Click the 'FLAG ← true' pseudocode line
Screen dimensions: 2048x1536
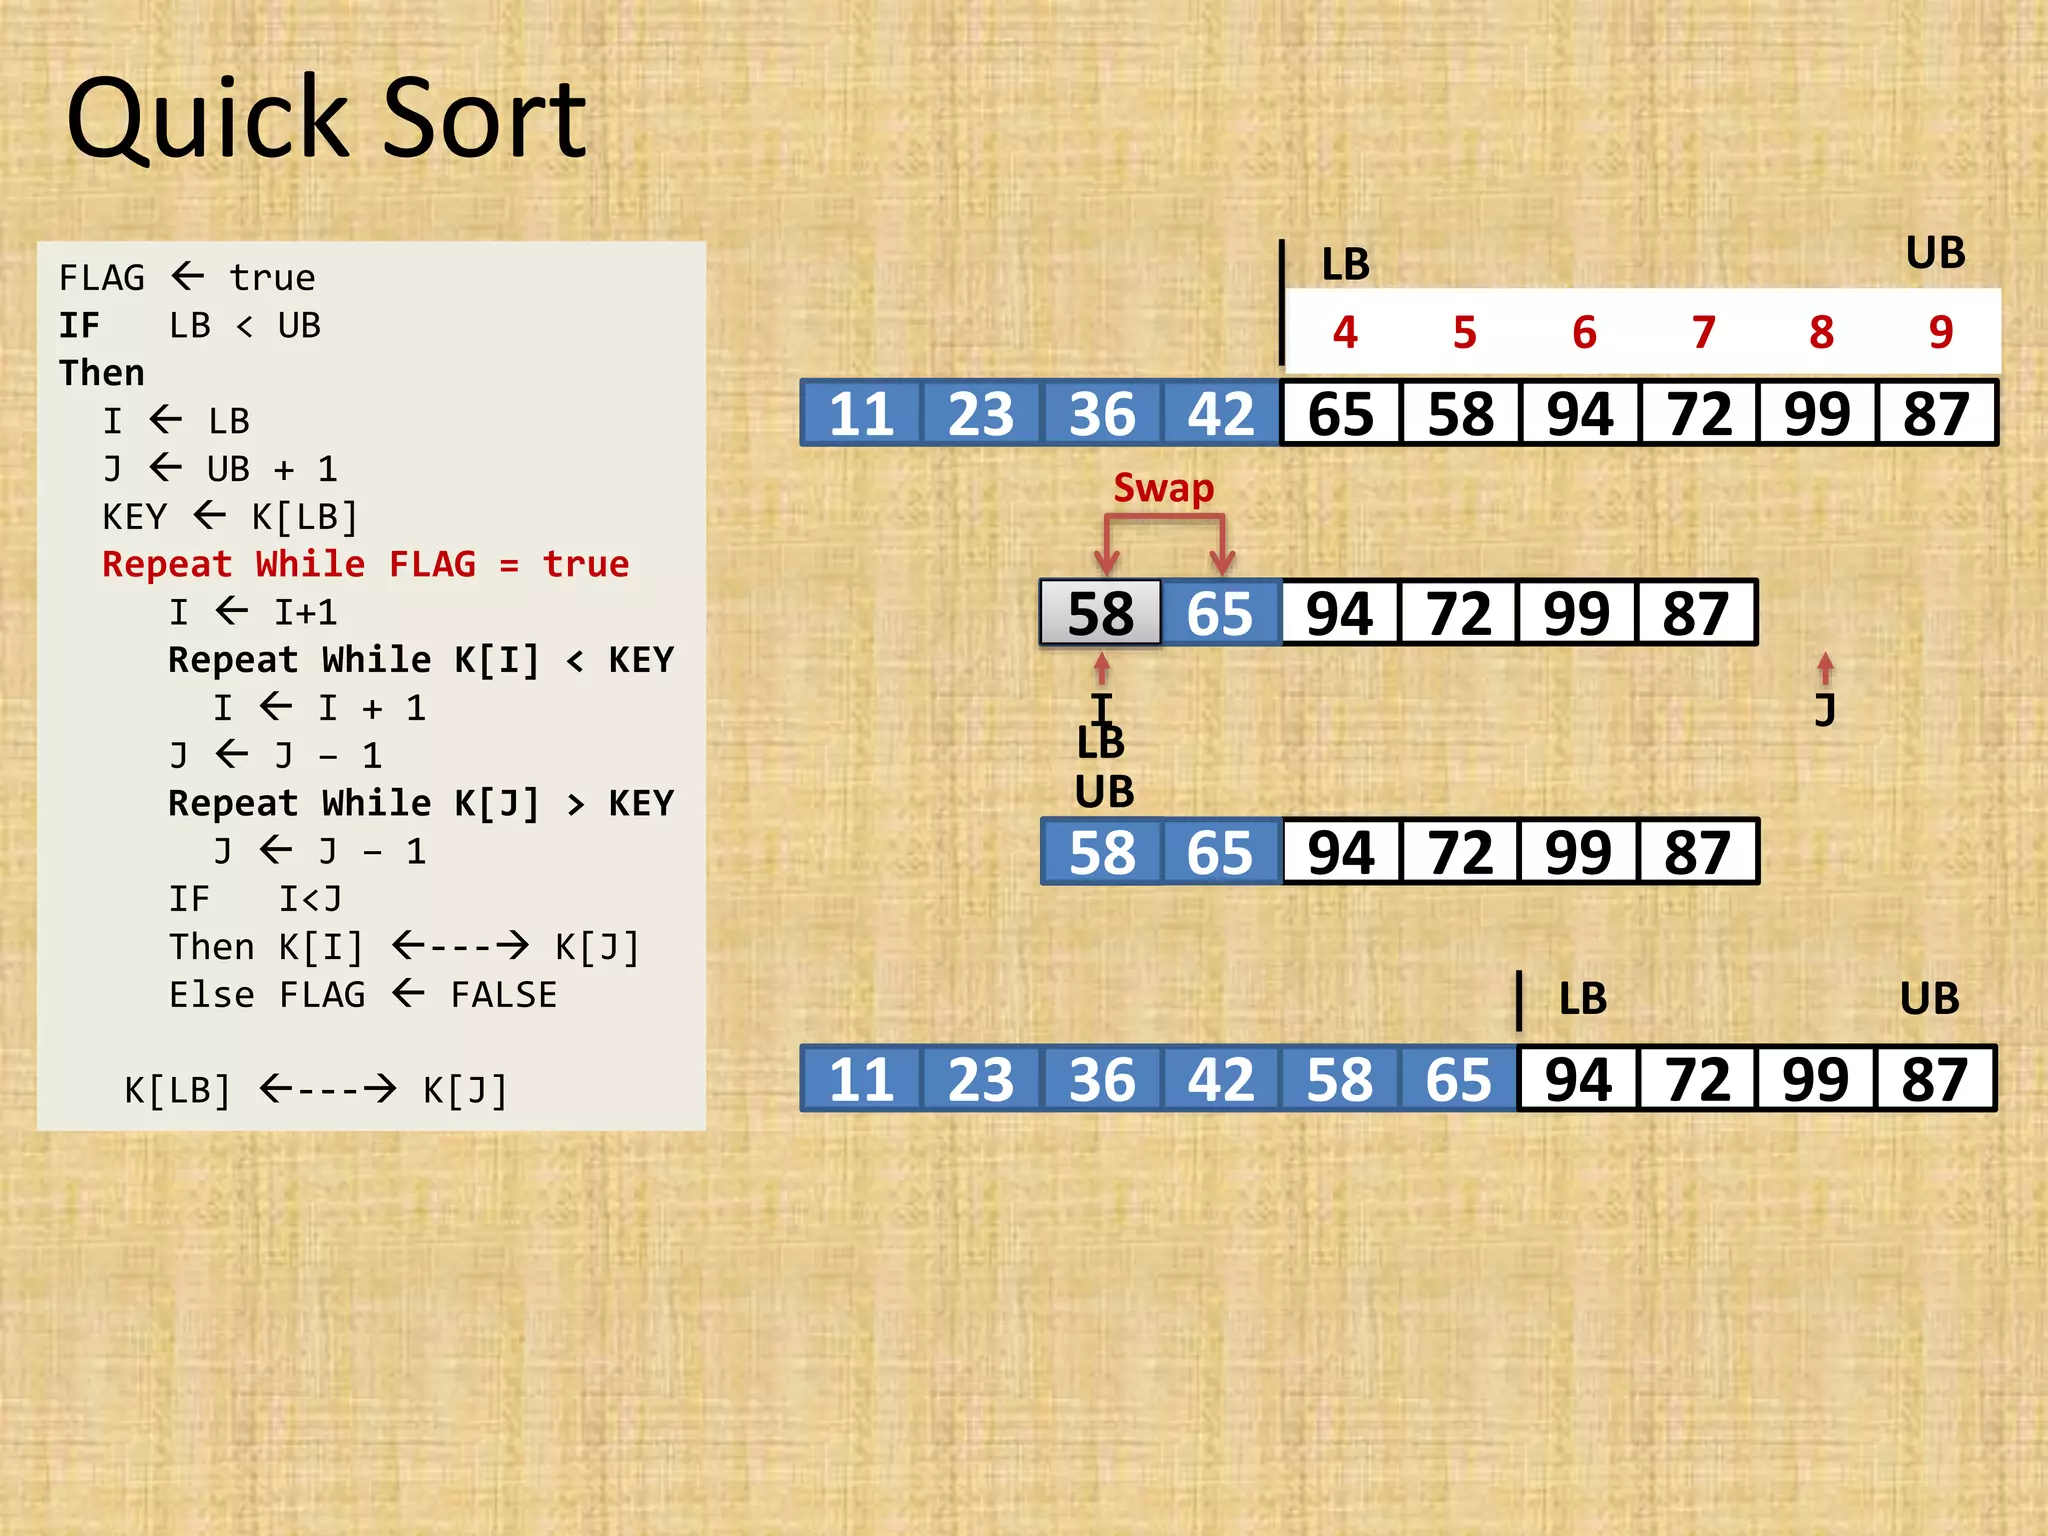click(x=187, y=277)
